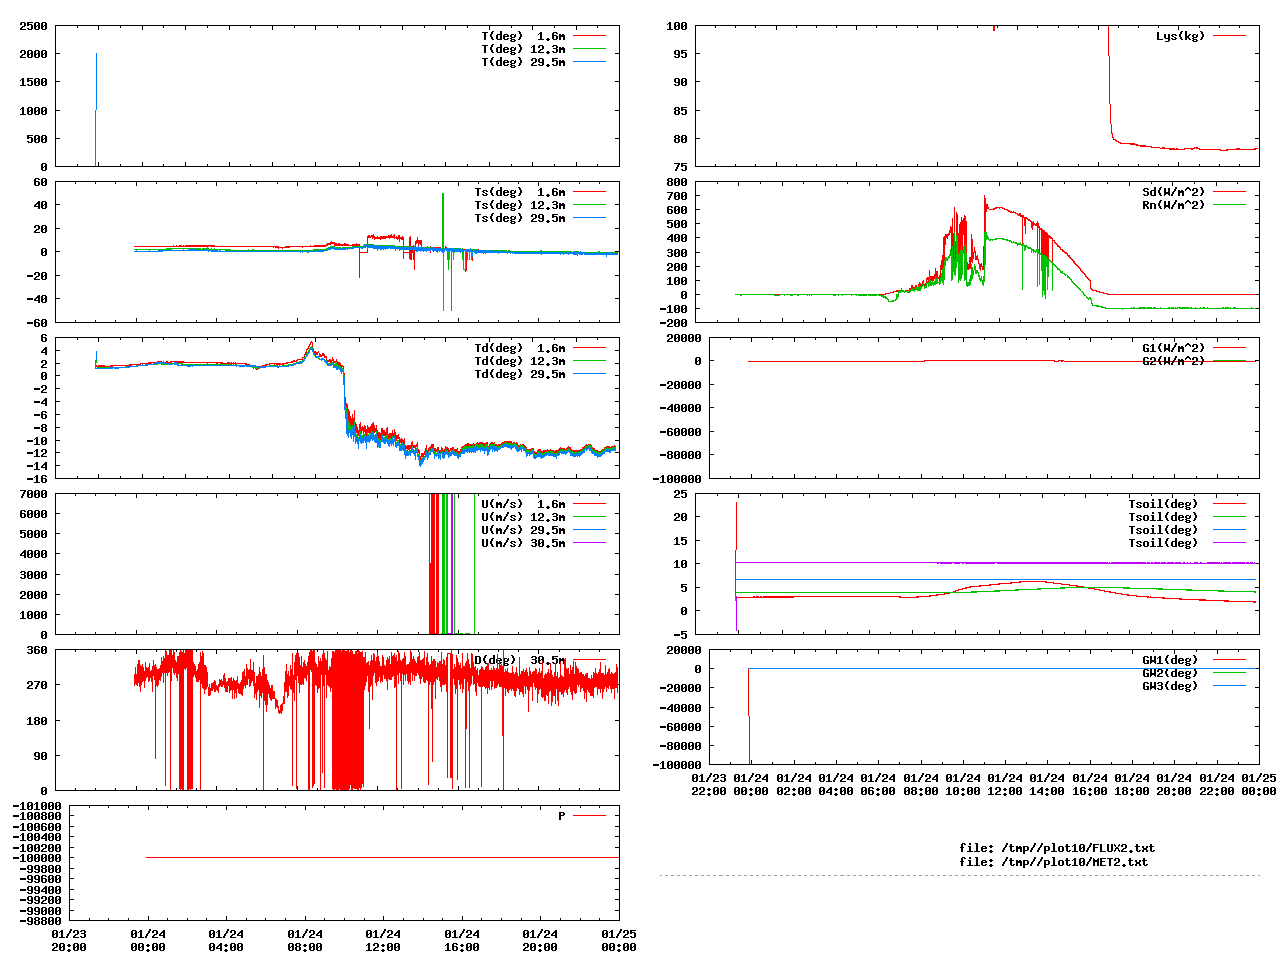Click the 'GW1(deg)' legend entry
The image size is (1280, 960).
pos(1170,660)
